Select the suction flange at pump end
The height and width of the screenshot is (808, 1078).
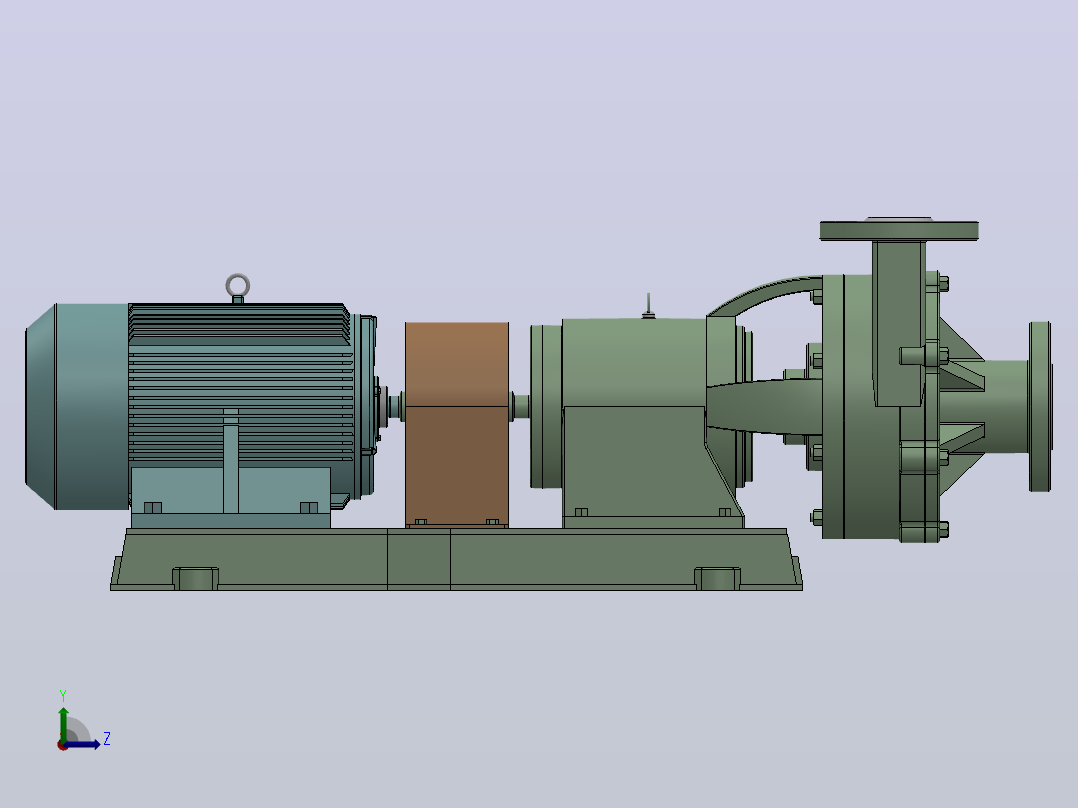pyautogui.click(x=1040, y=406)
